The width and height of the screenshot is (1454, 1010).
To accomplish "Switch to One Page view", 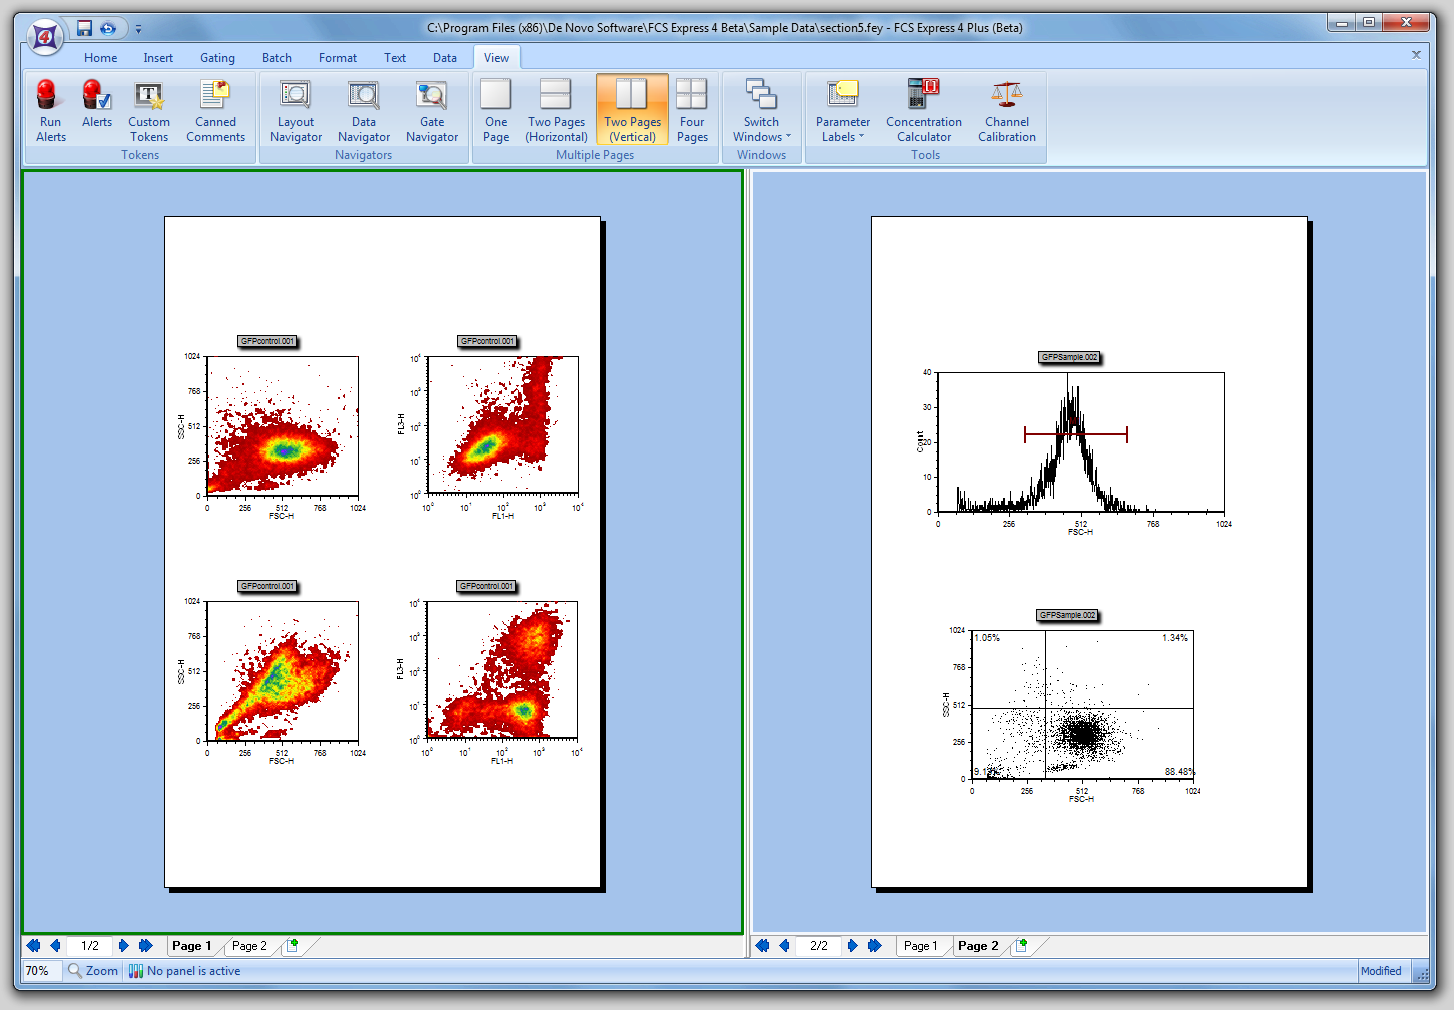I will click(496, 110).
